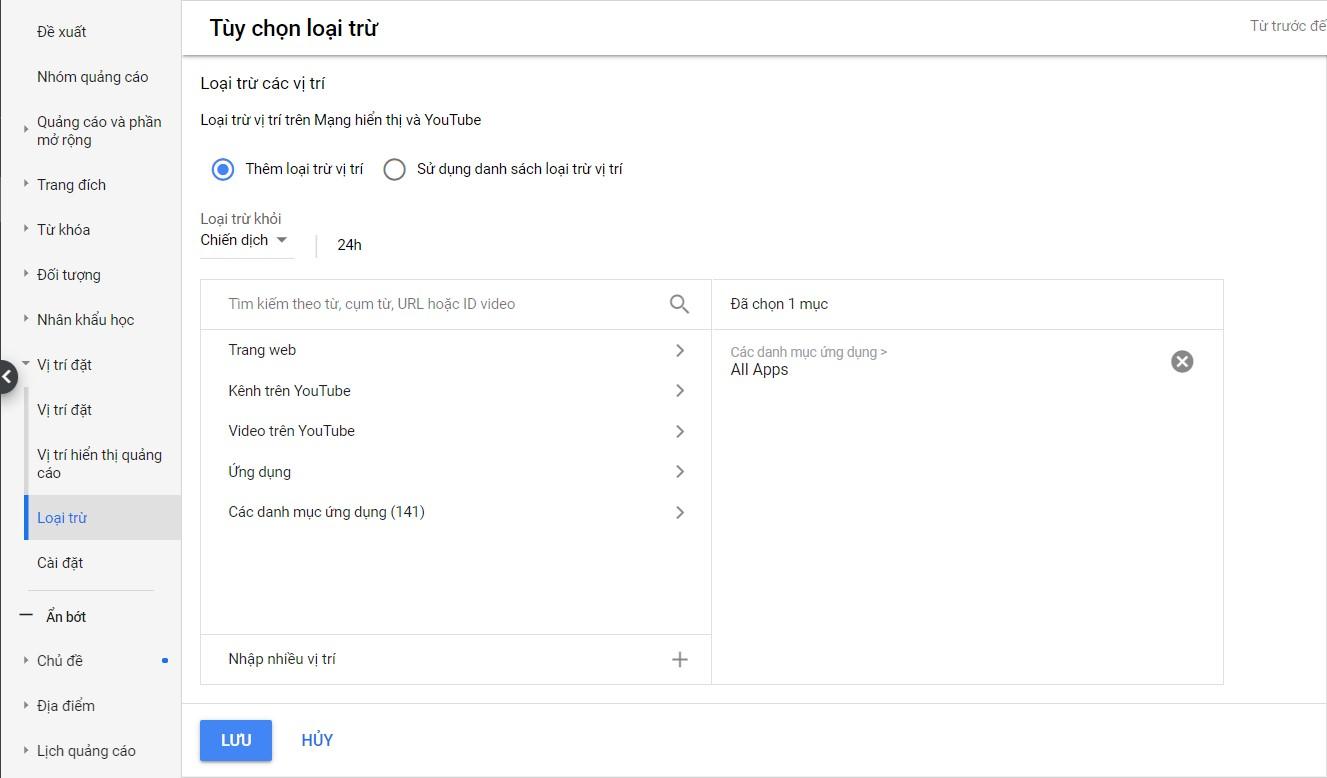
Task: Open Cài đặt in sidebar
Action: pyautogui.click(x=60, y=563)
